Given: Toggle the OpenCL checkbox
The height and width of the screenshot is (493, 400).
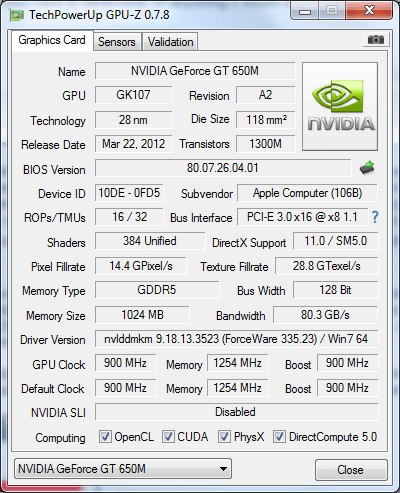Looking at the screenshot, I should 105,436.
